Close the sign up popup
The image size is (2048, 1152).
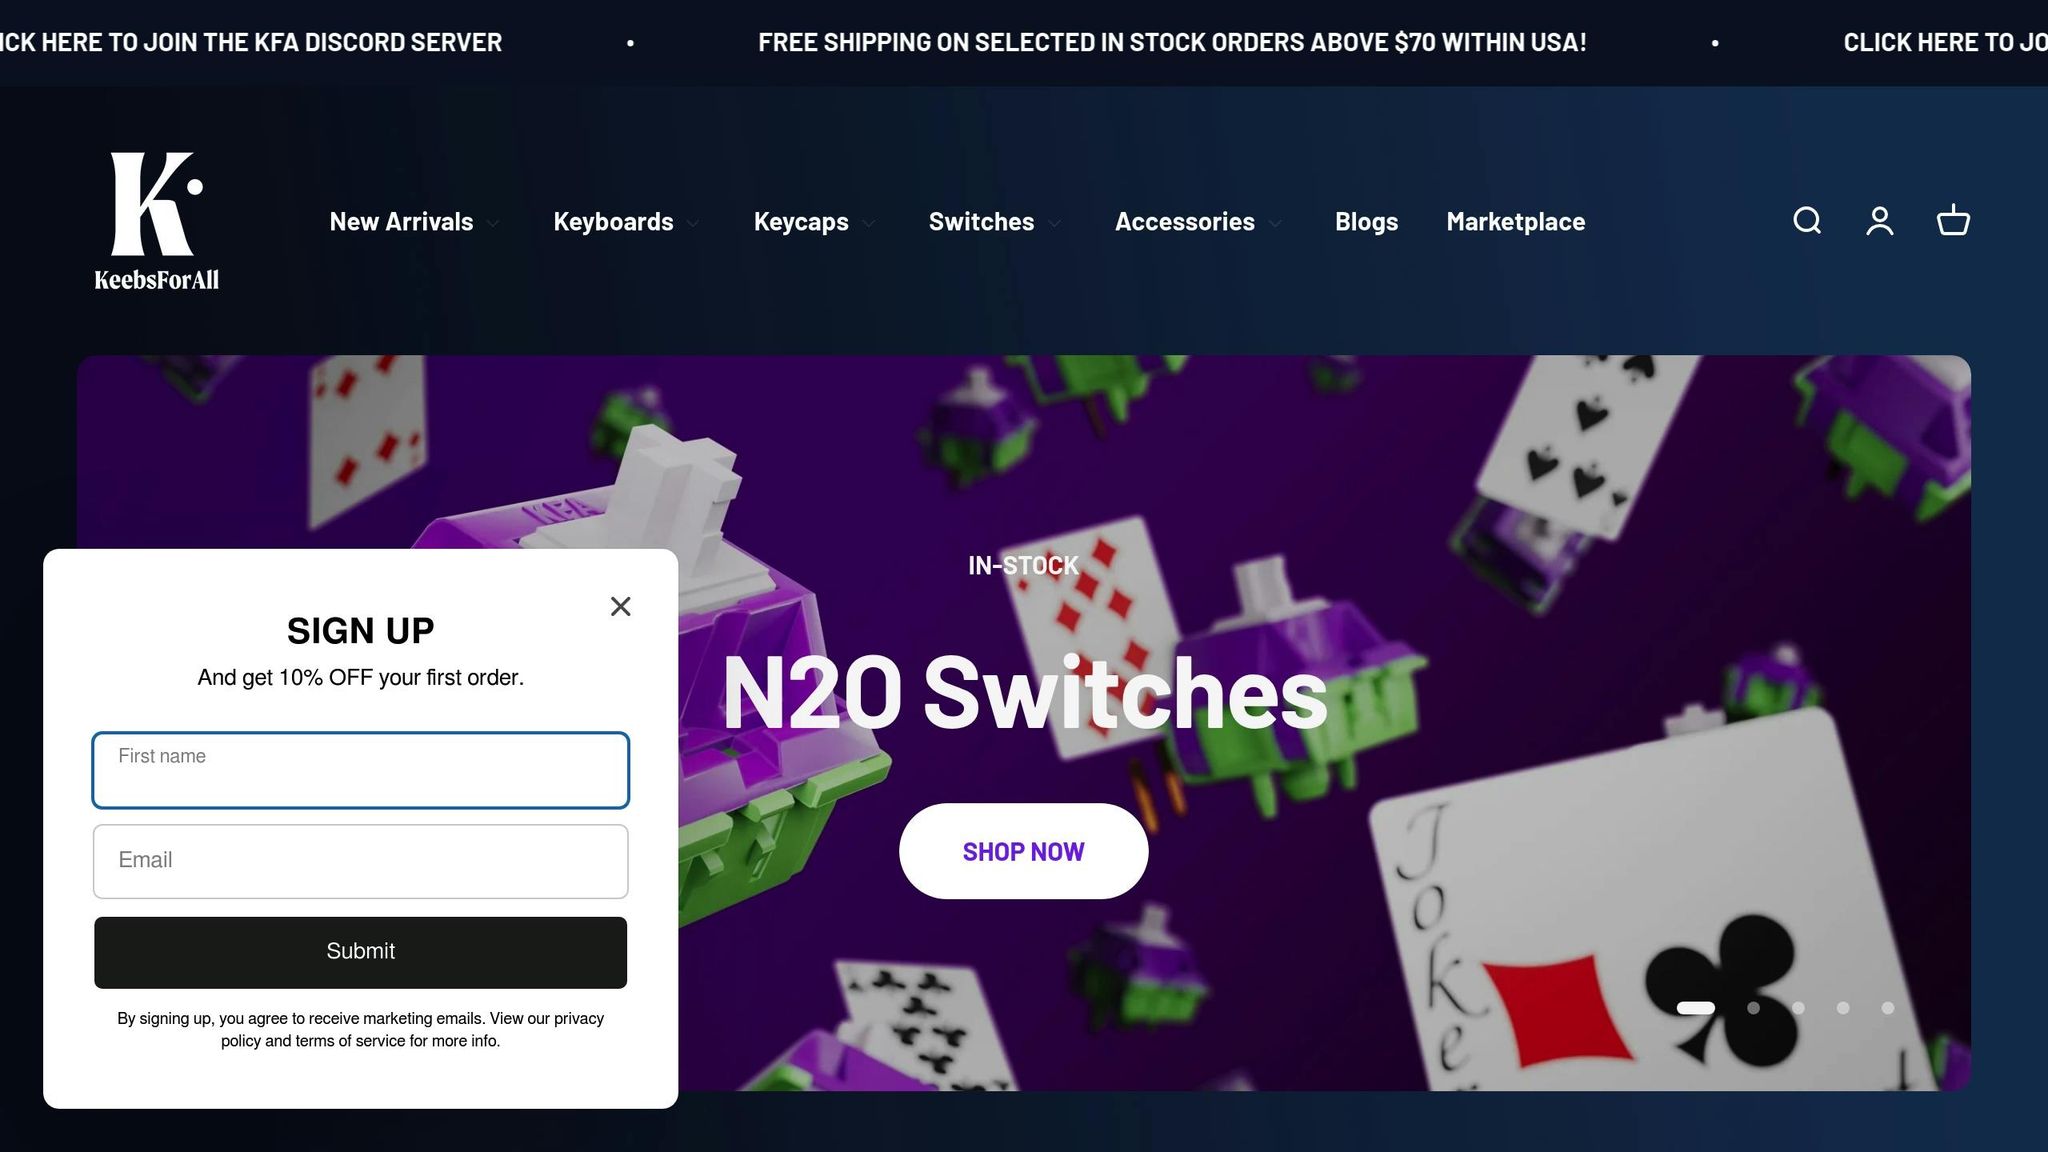(x=620, y=606)
